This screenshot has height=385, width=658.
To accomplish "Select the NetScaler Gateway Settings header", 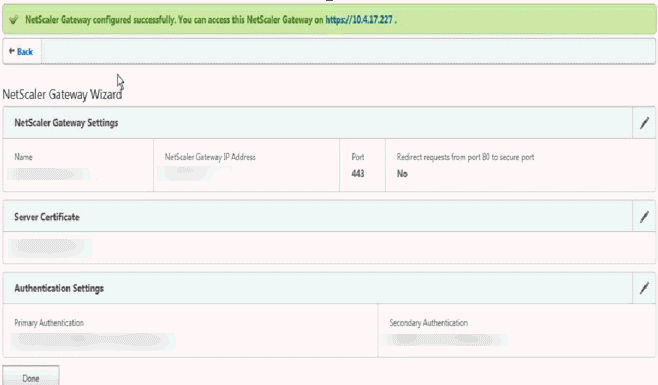I will (x=66, y=123).
